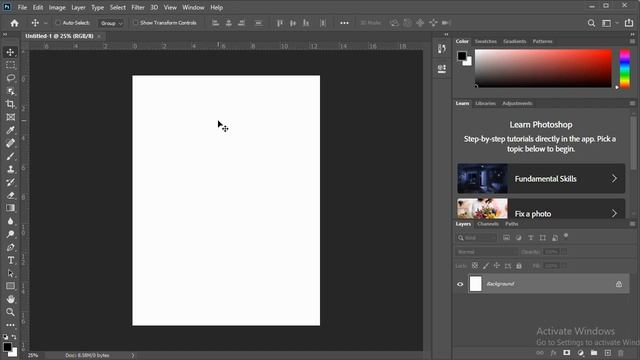
Task: Switch to the Channels tab
Action: tap(488, 224)
